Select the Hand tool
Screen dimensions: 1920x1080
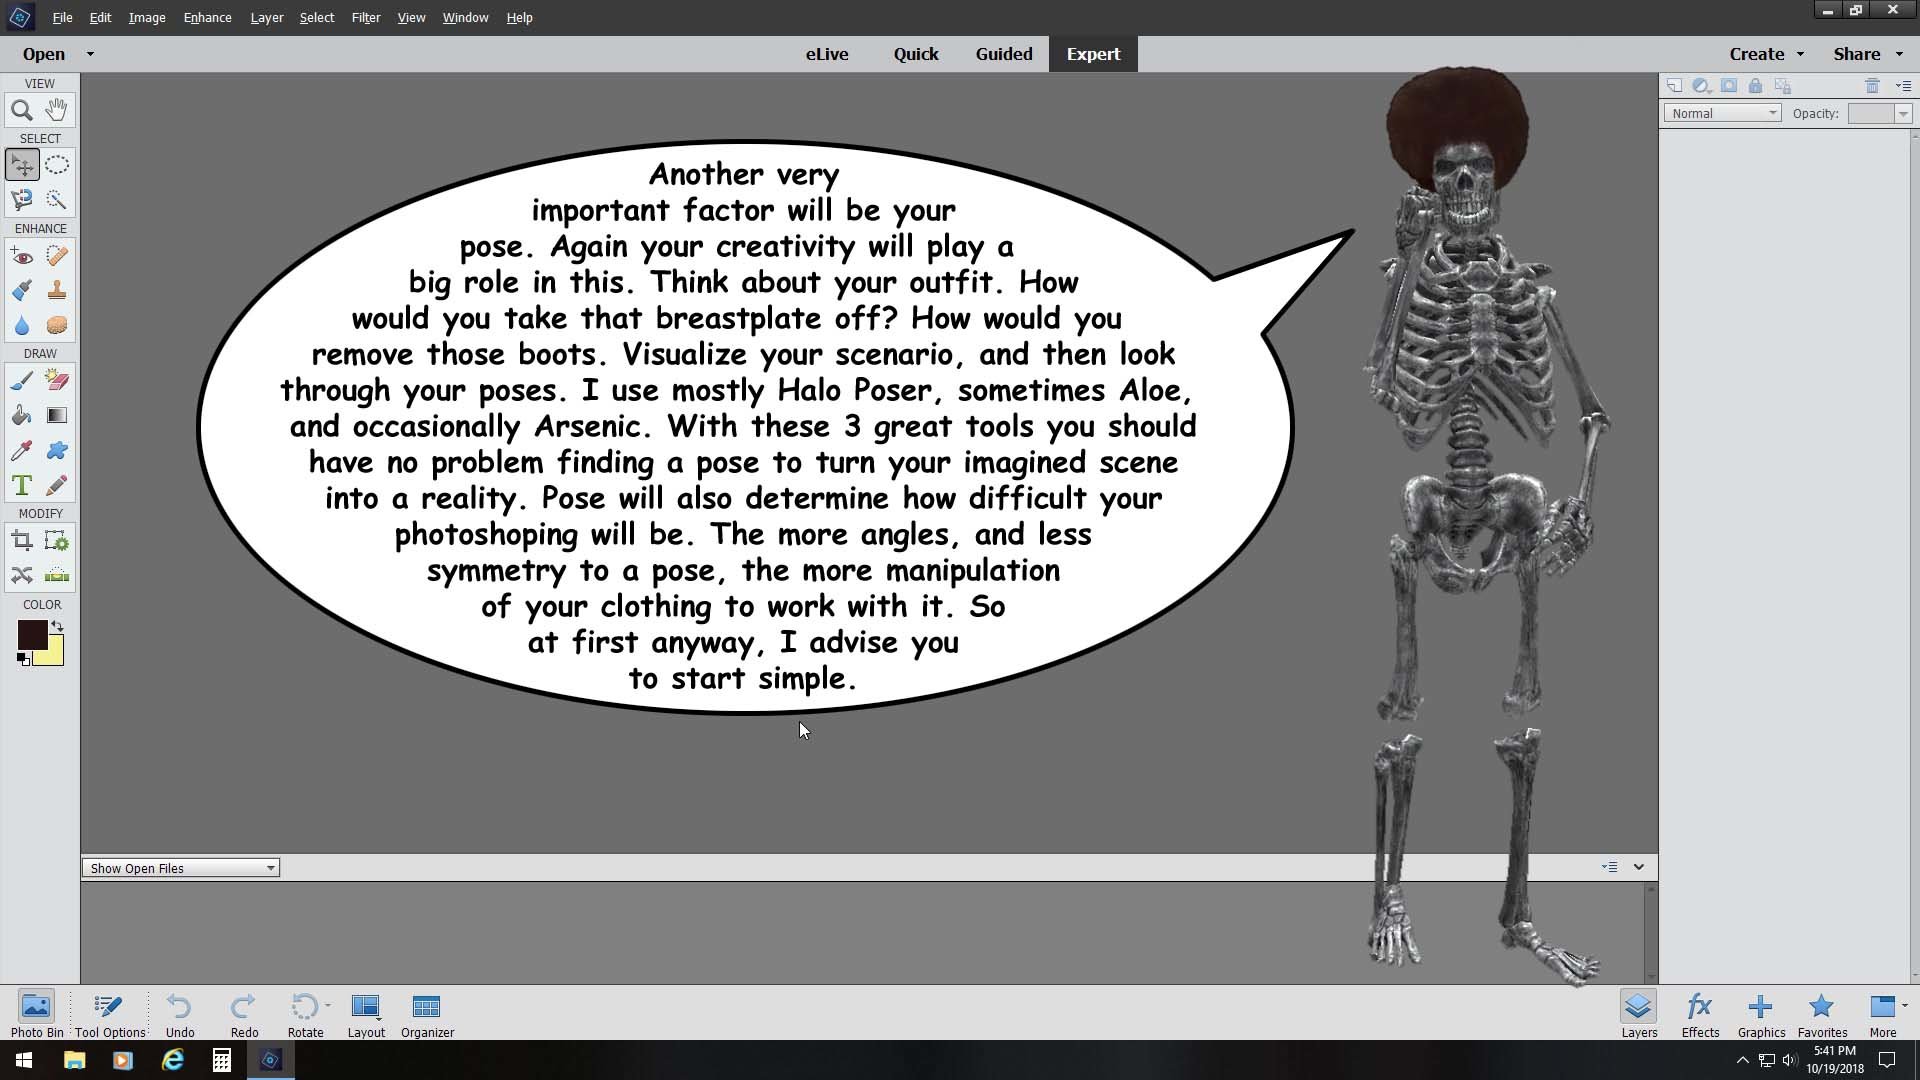coord(57,110)
